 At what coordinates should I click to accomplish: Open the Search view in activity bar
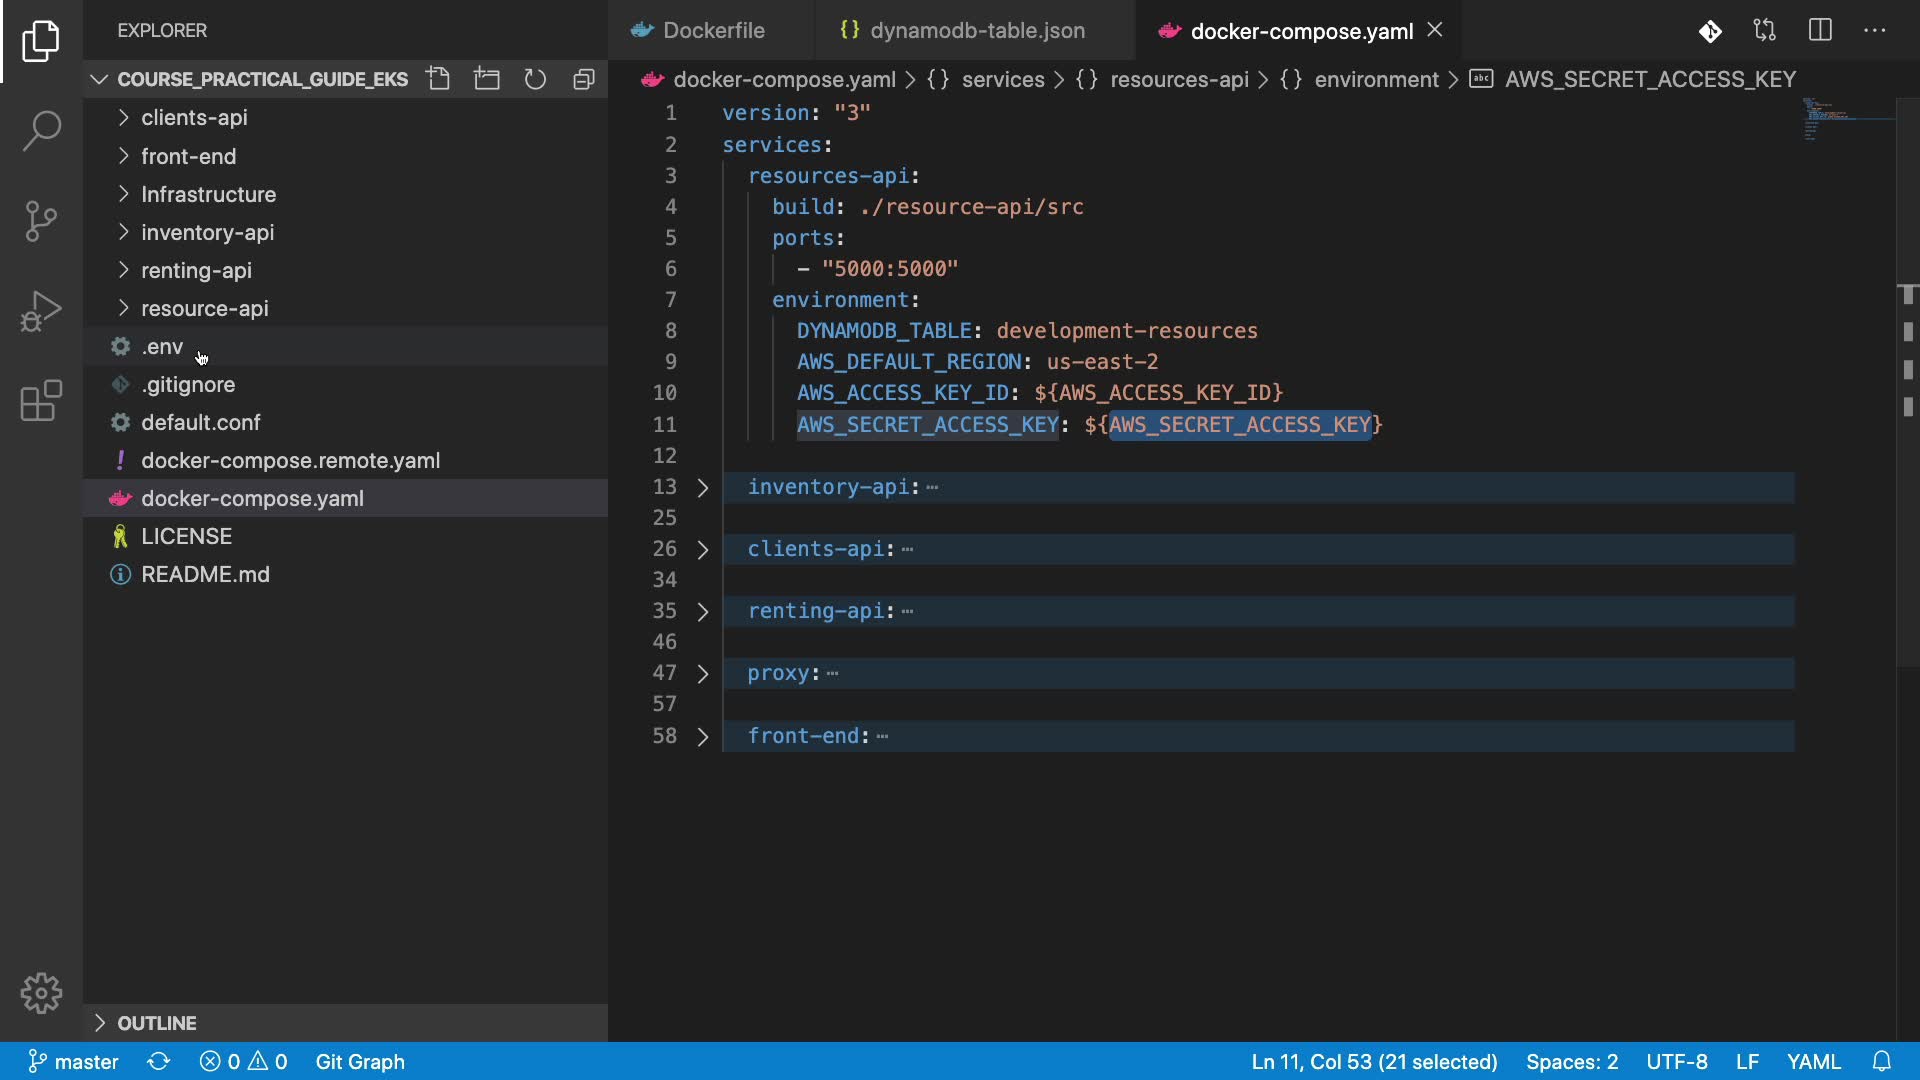[41, 130]
